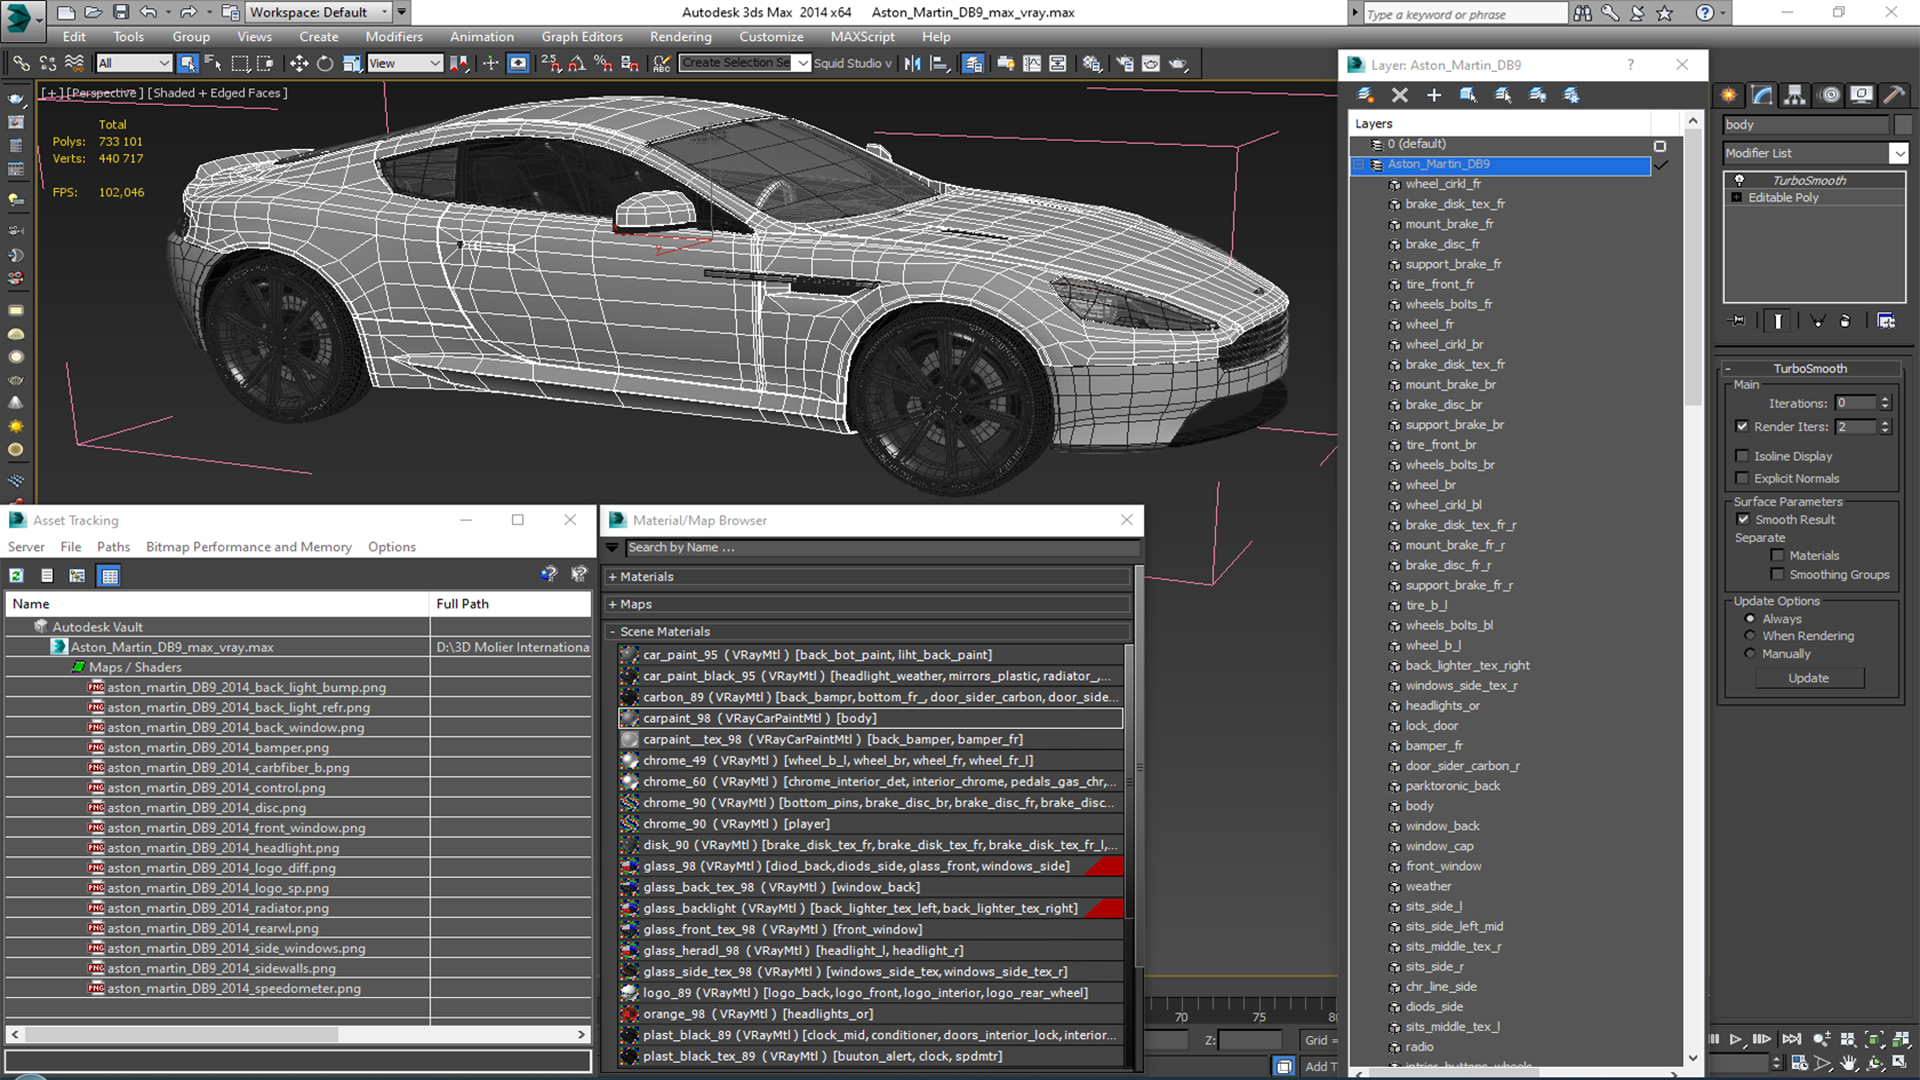
Task: Select the Move transform tool
Action: (298, 63)
